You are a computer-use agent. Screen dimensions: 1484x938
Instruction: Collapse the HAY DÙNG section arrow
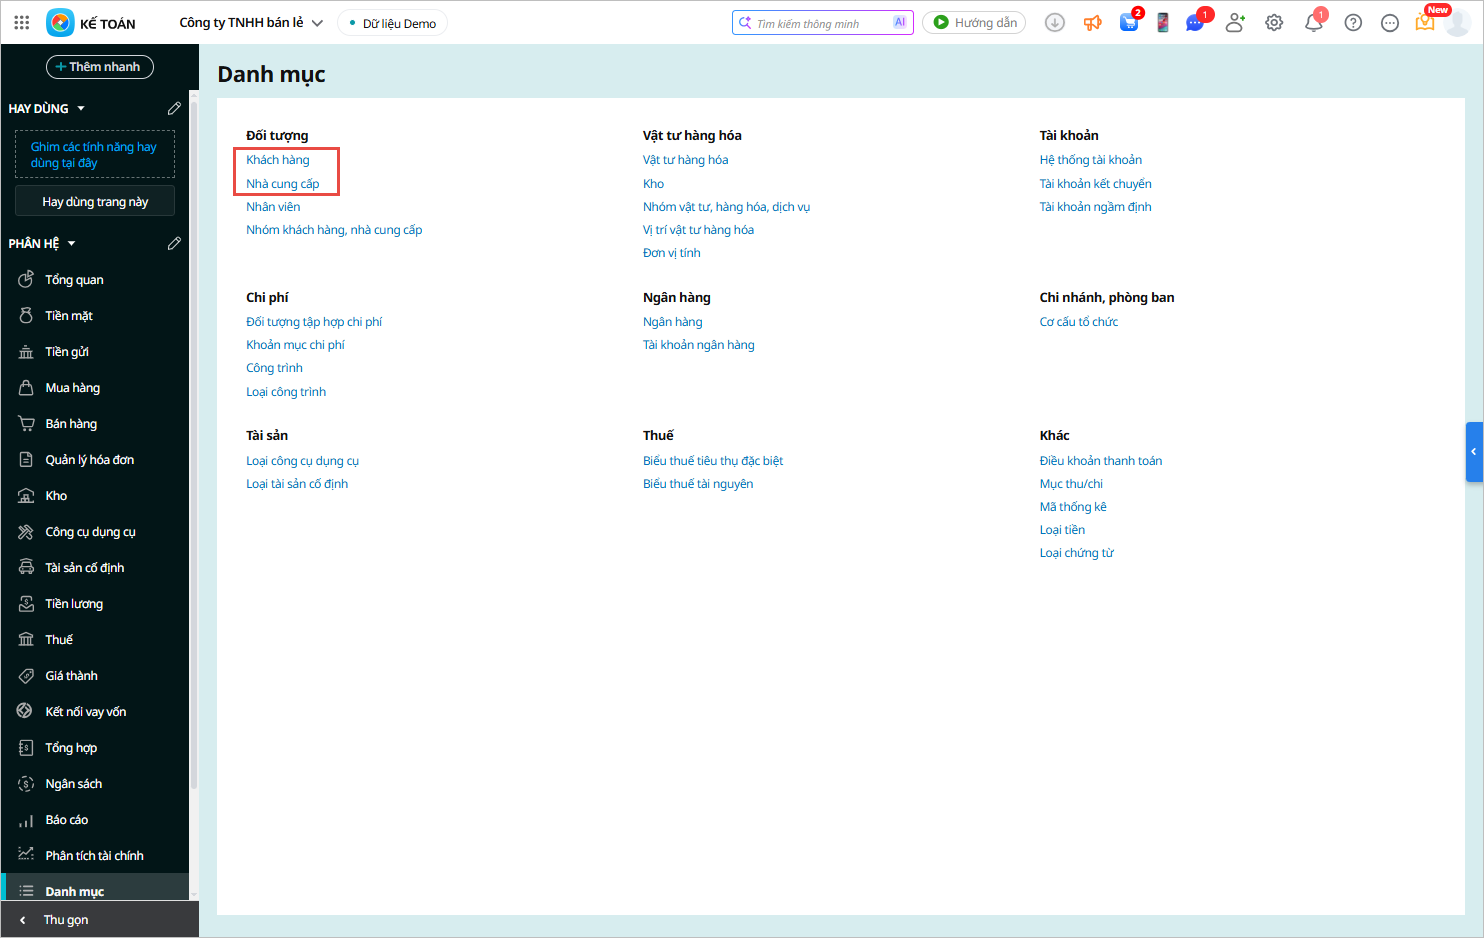[x=81, y=108]
